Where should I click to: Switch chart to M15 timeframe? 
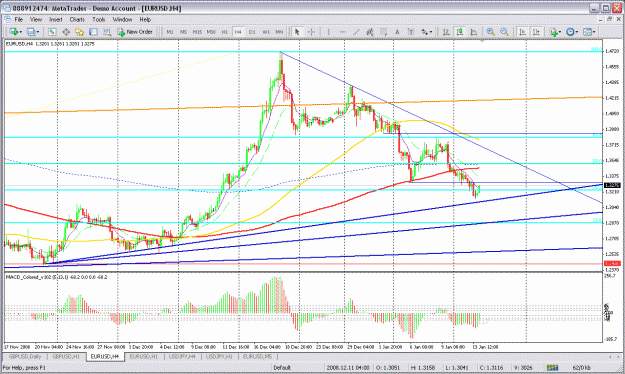point(197,32)
